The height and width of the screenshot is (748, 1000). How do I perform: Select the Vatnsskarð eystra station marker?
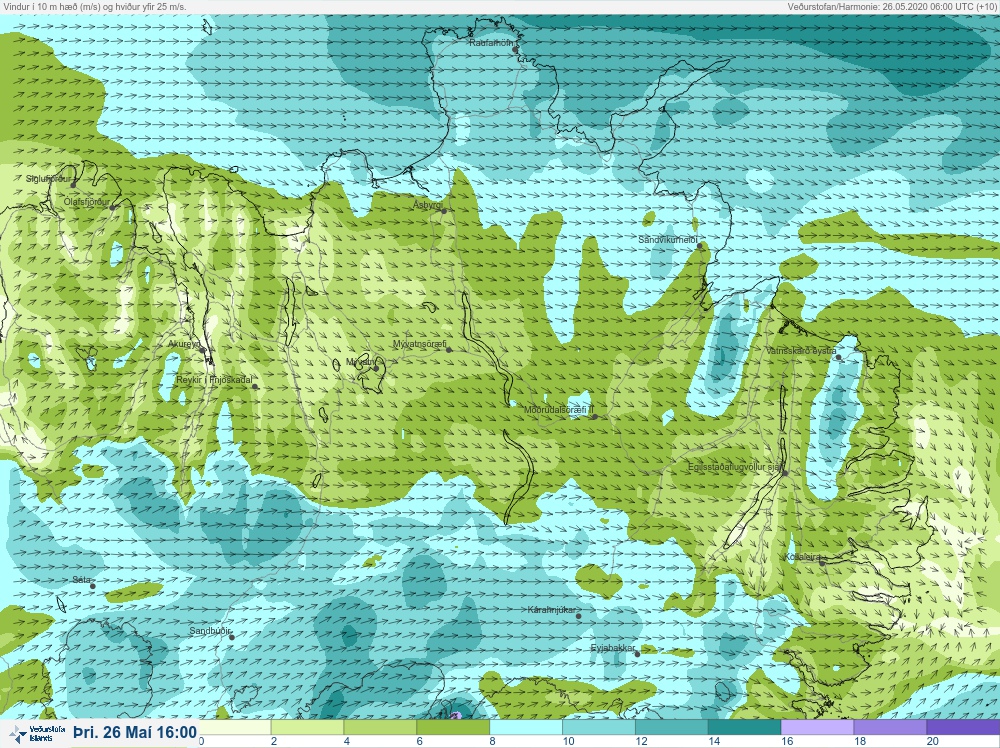coord(839,357)
